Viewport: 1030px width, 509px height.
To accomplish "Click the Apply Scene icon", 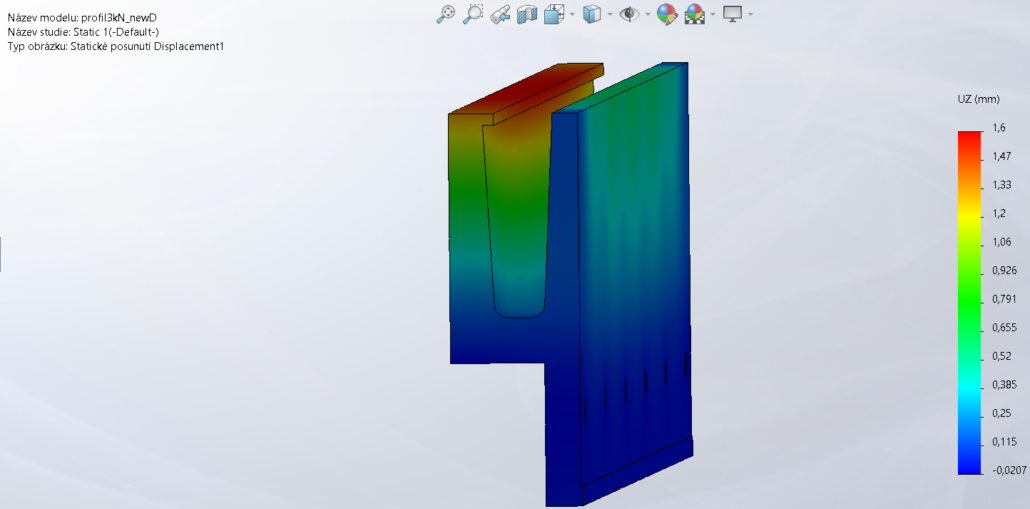I will click(694, 14).
